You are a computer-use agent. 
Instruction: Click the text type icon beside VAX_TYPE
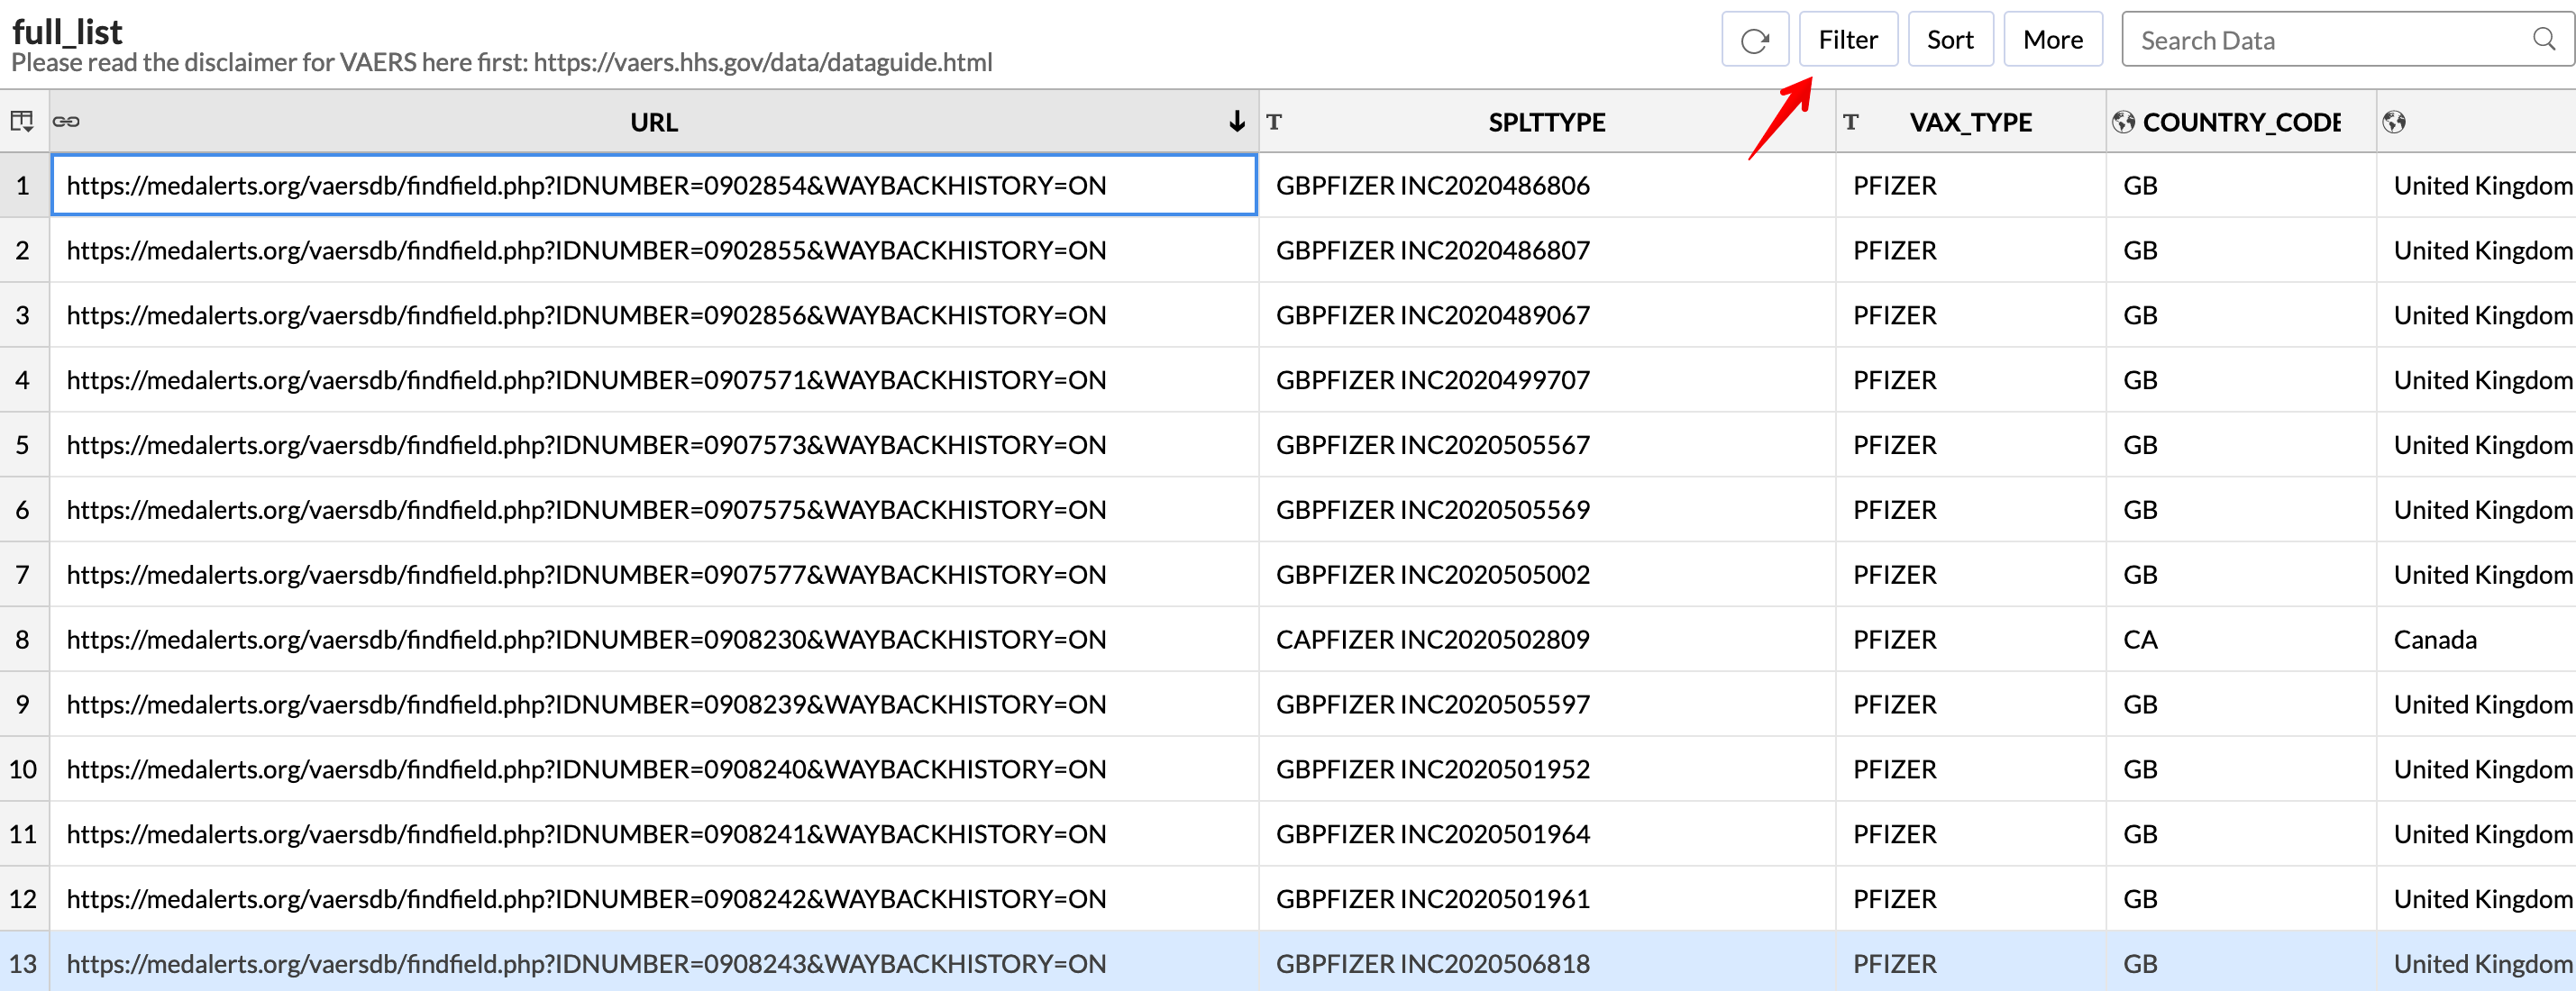(x=1851, y=121)
